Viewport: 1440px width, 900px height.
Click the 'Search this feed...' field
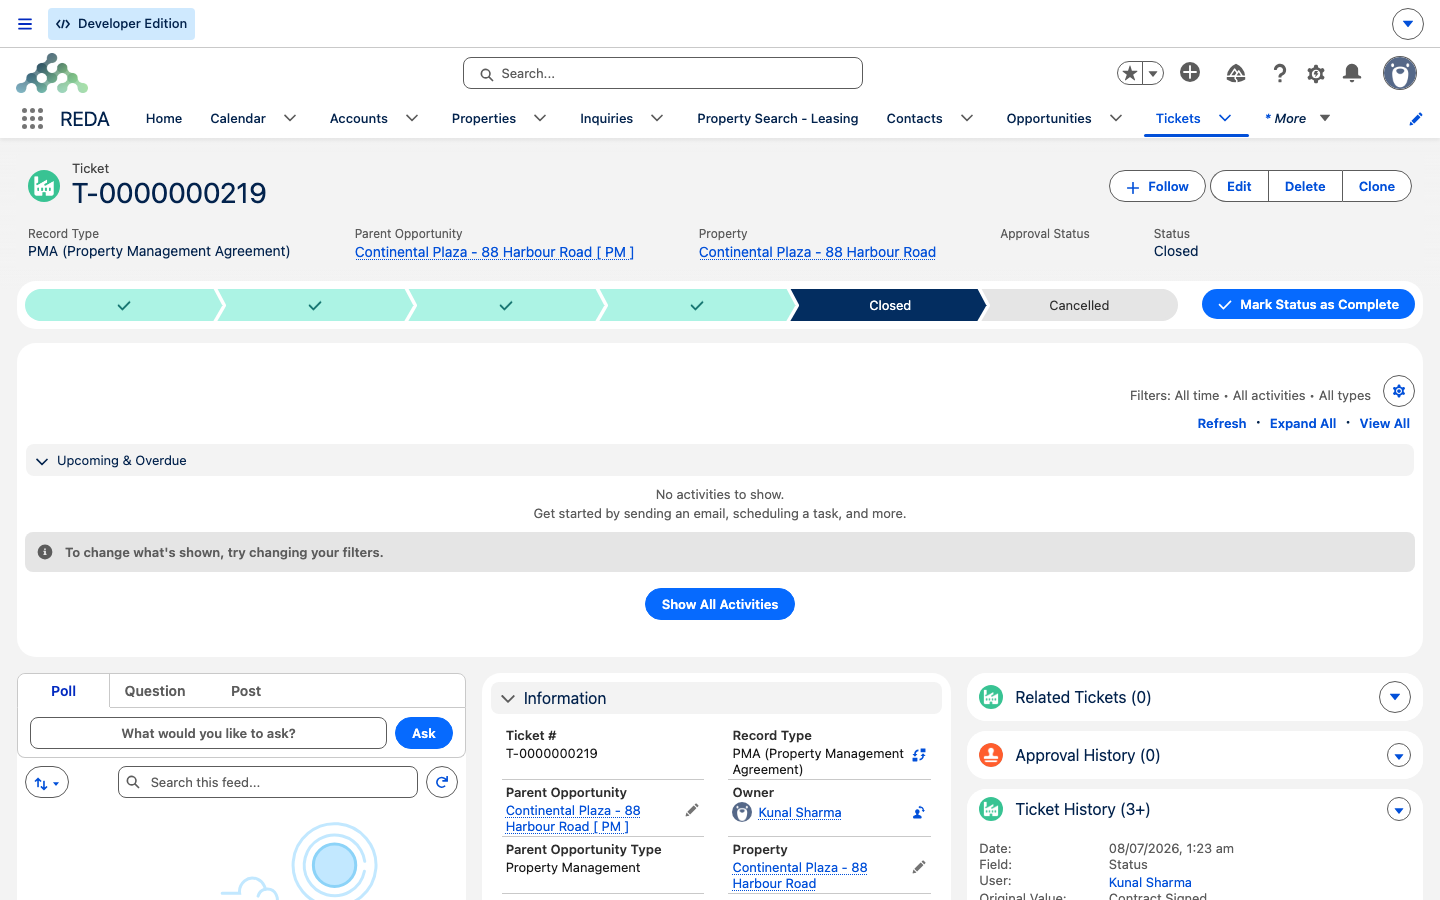(268, 782)
